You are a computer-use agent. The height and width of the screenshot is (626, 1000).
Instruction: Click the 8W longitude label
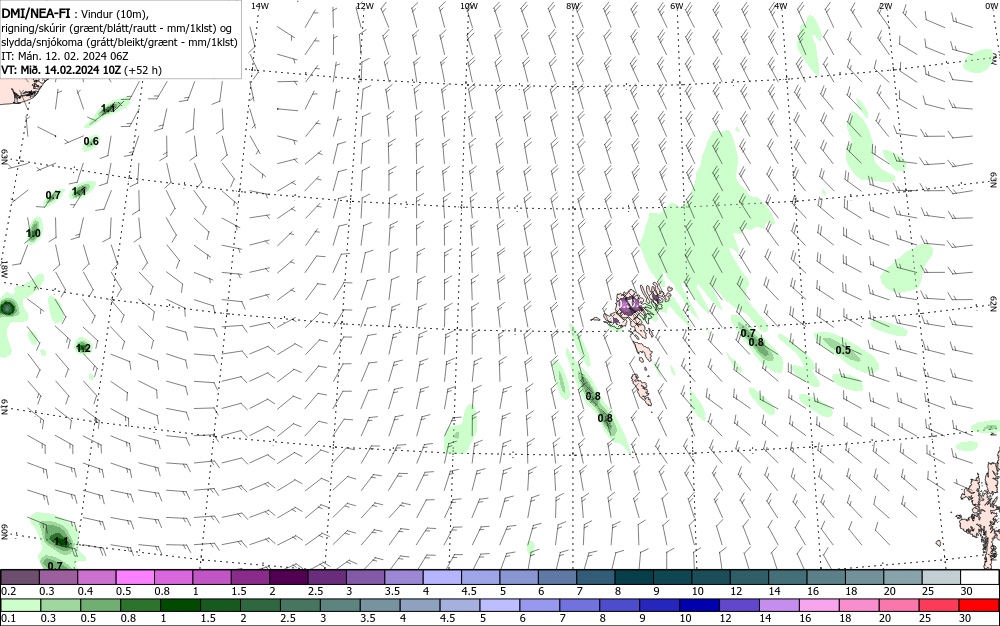[573, 6]
